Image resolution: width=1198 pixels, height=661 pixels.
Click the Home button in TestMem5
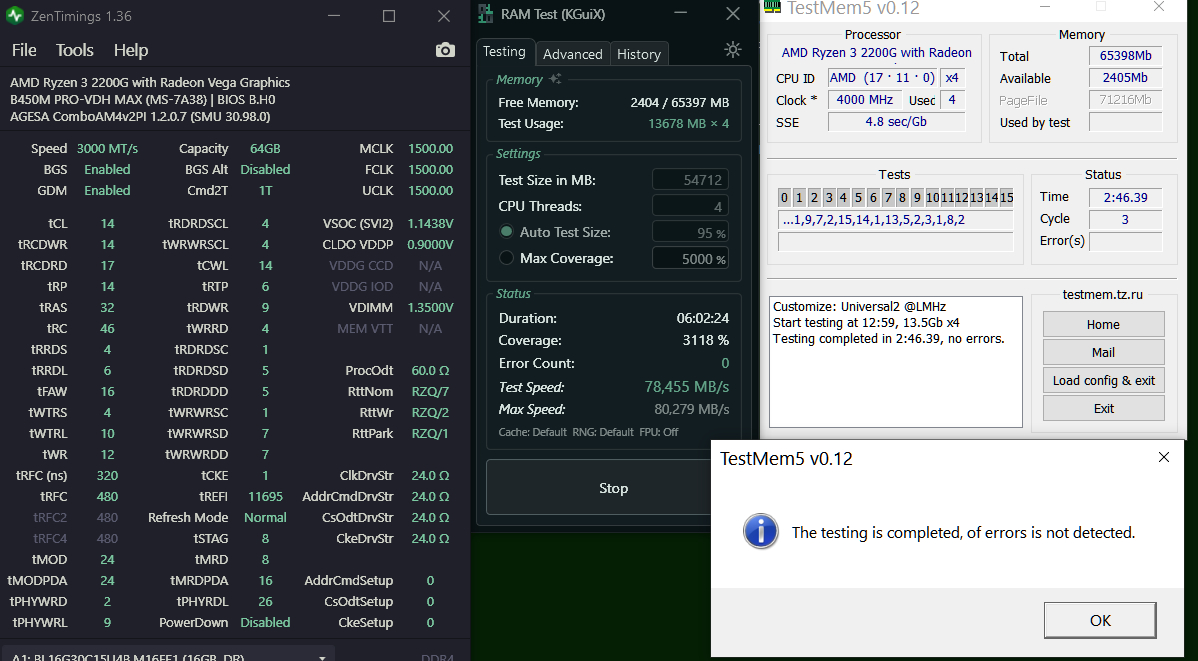(x=1103, y=324)
